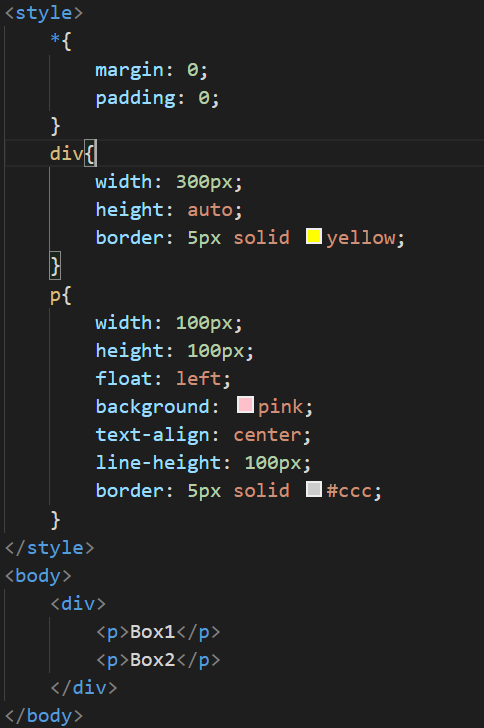Click the Box1 paragraph text
484x728 pixels.
(152, 632)
